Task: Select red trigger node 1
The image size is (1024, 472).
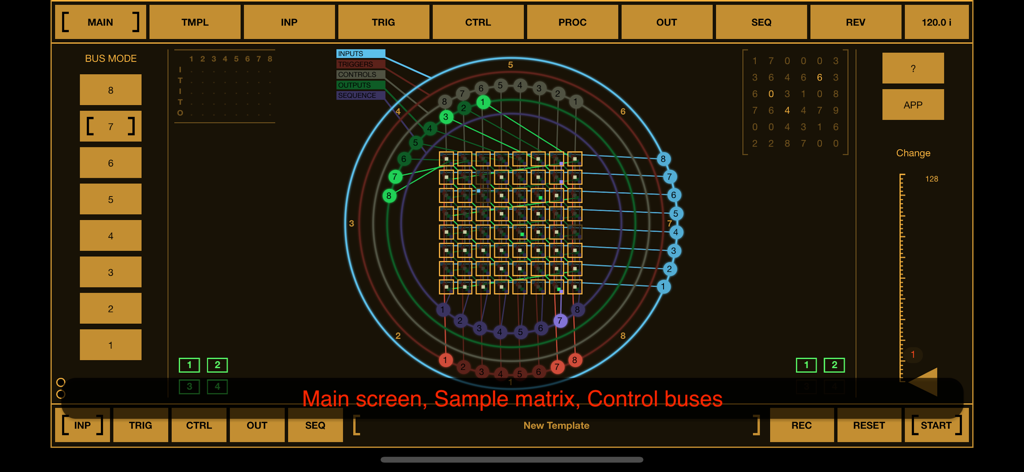Action: [x=445, y=360]
